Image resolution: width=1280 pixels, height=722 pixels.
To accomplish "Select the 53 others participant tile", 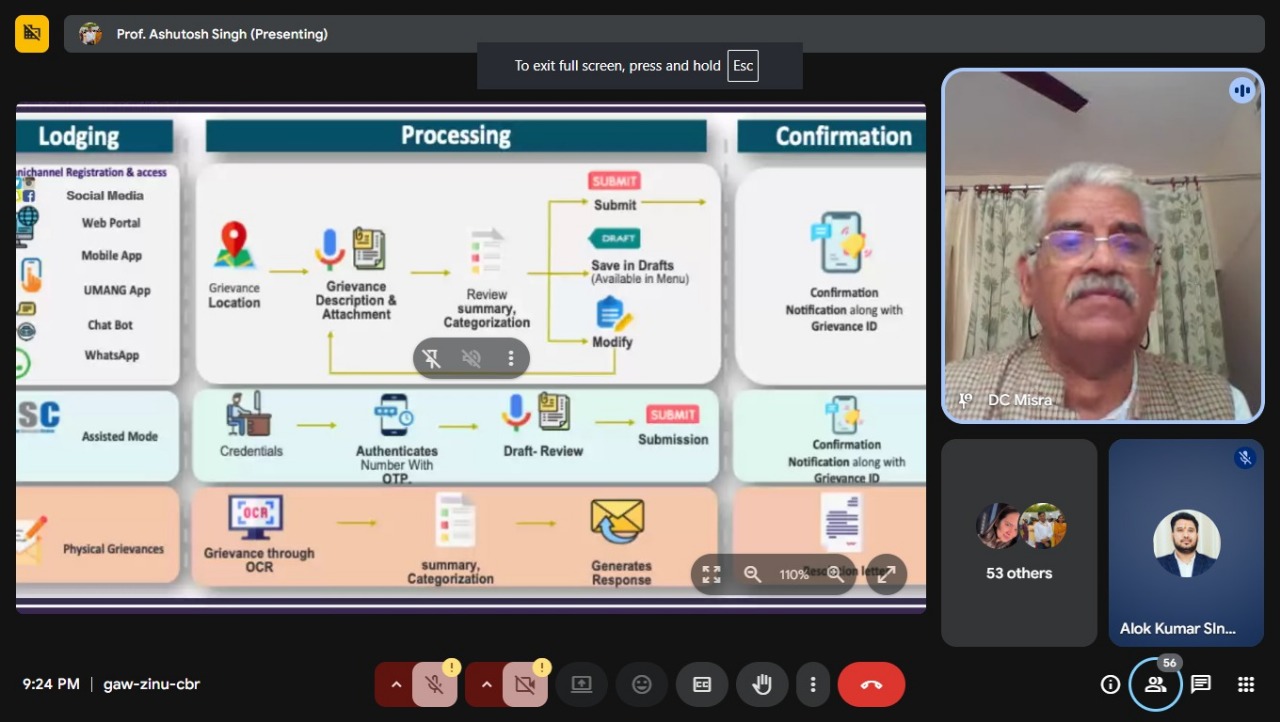I will [x=1019, y=542].
